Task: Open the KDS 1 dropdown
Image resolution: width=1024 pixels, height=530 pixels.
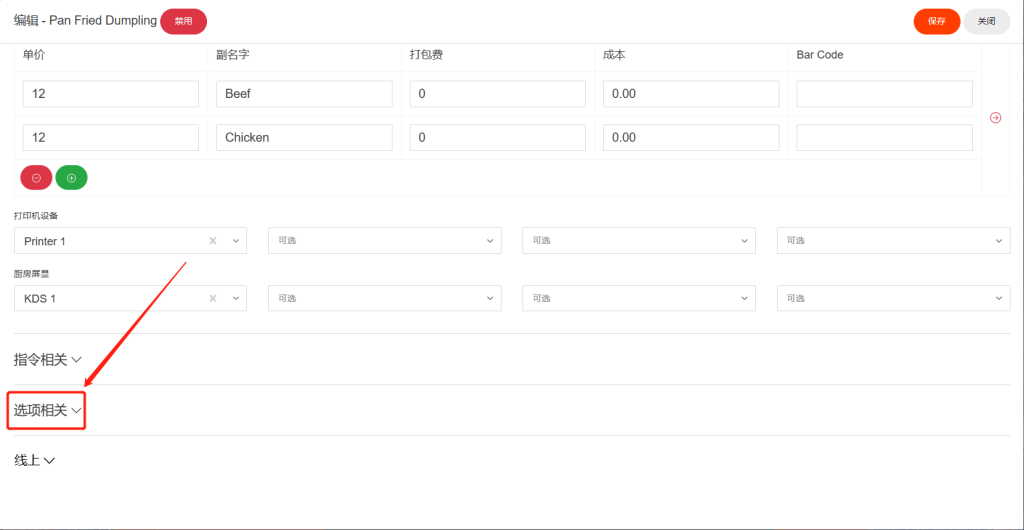Action: pos(236,298)
